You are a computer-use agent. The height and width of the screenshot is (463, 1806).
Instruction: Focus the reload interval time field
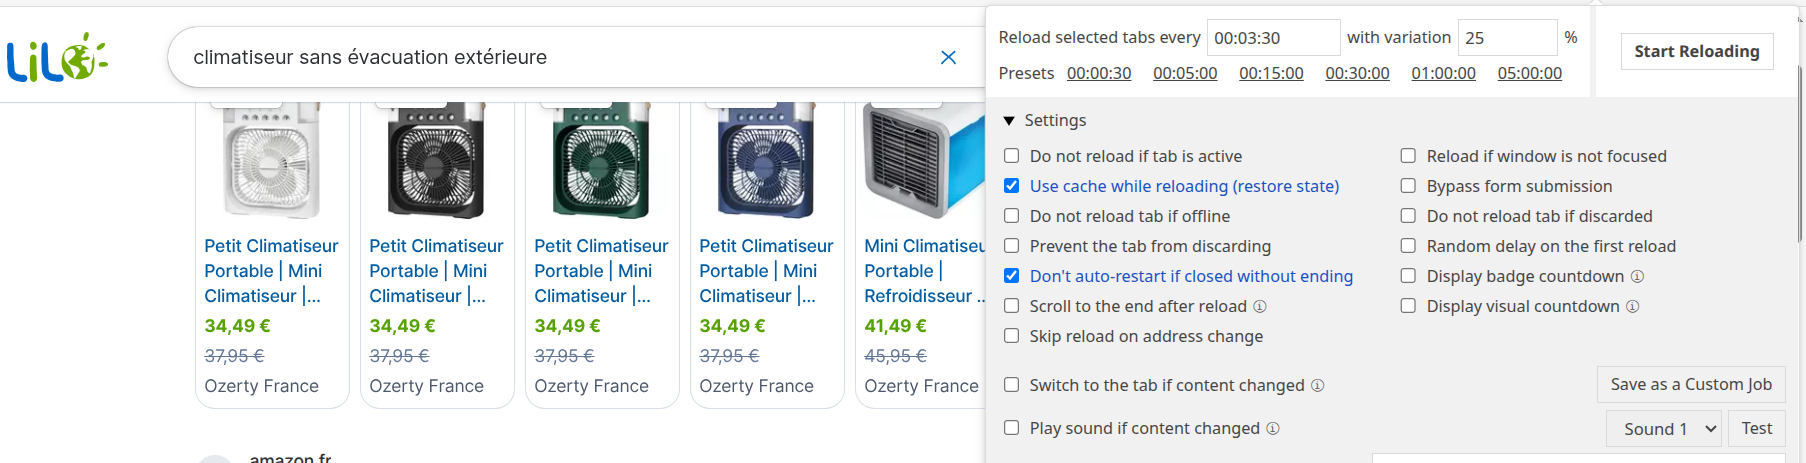(x=1273, y=38)
